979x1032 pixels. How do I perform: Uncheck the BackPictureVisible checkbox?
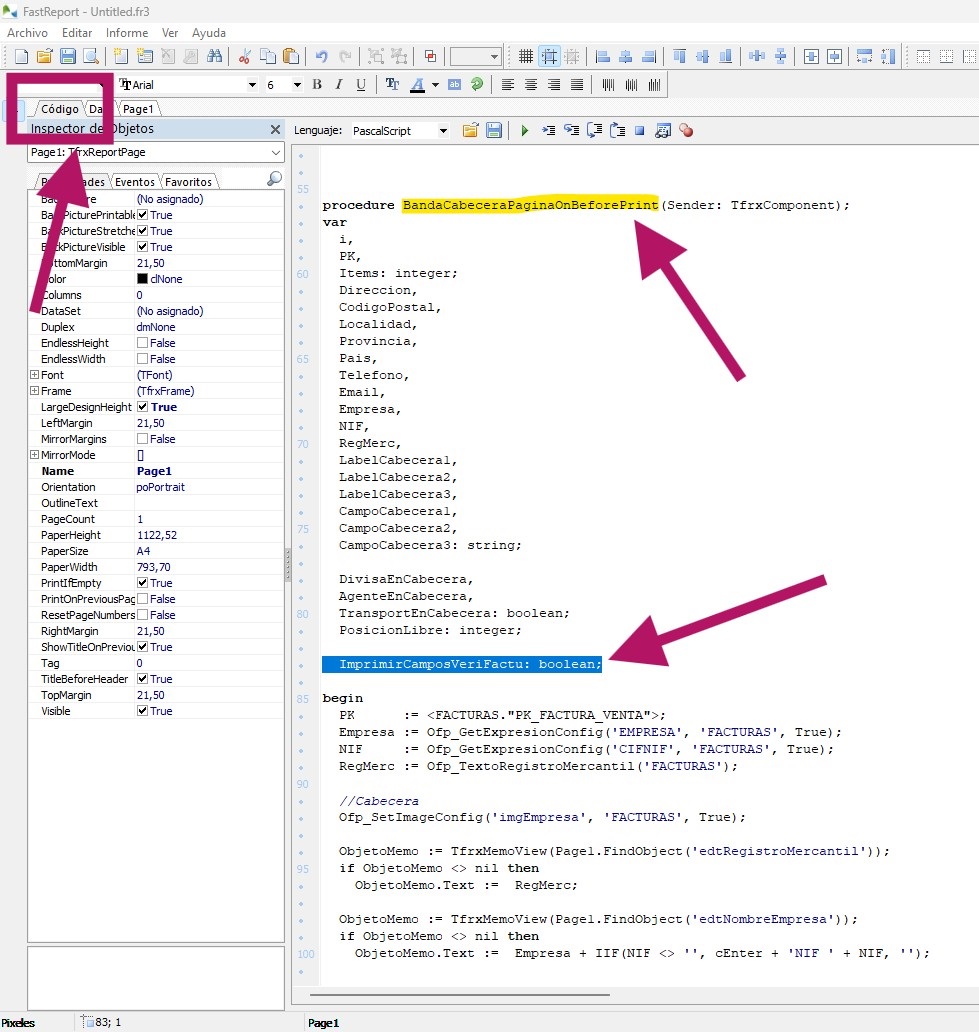[143, 247]
